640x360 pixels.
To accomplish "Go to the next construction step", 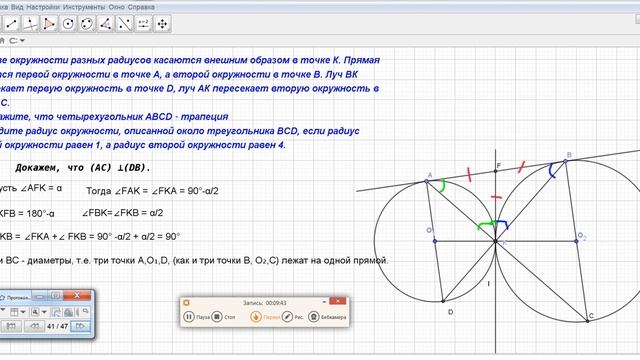I will (x=80, y=326).
